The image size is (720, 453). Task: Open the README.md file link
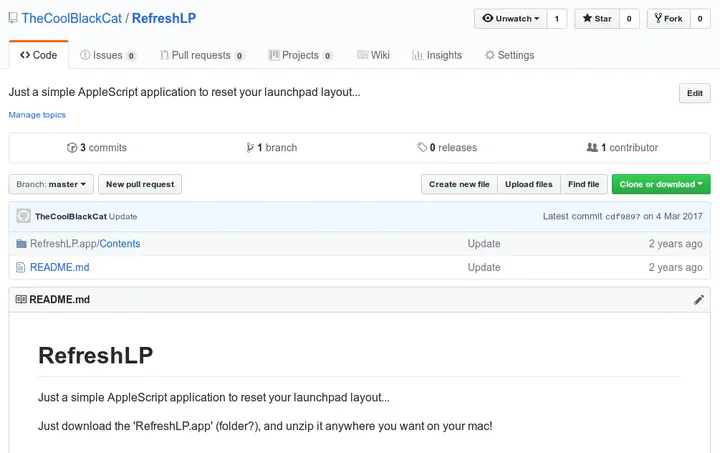(60, 268)
